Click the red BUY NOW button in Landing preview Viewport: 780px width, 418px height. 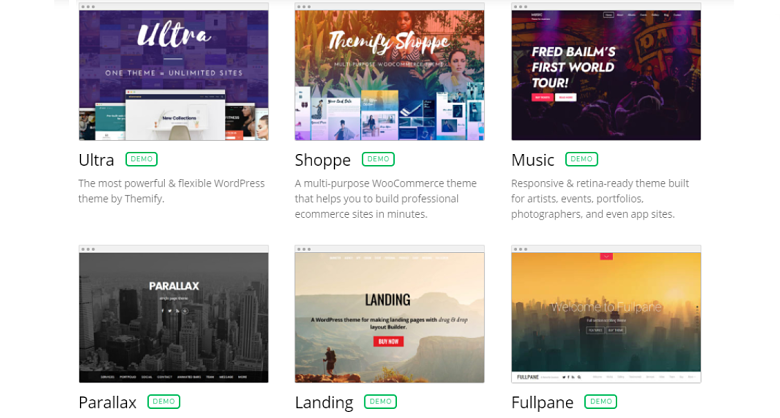pyautogui.click(x=389, y=341)
